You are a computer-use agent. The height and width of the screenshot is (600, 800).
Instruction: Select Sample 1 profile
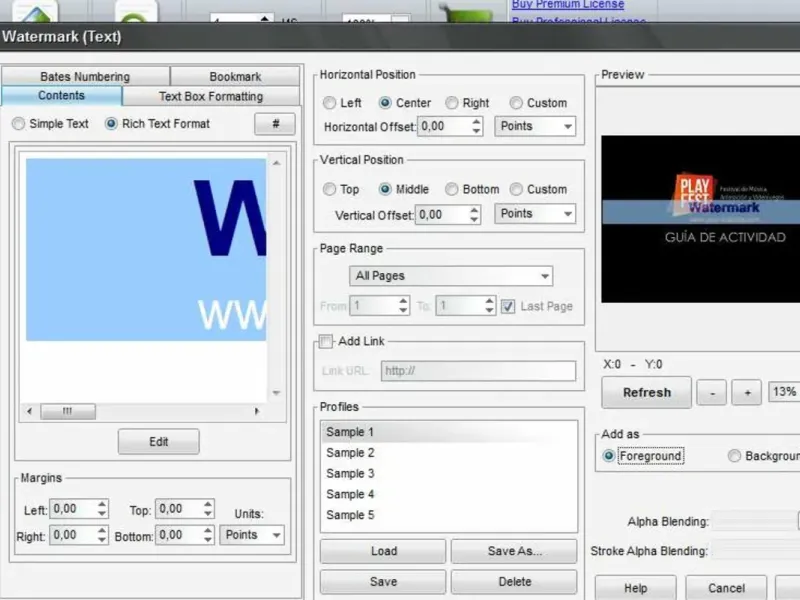tap(449, 432)
